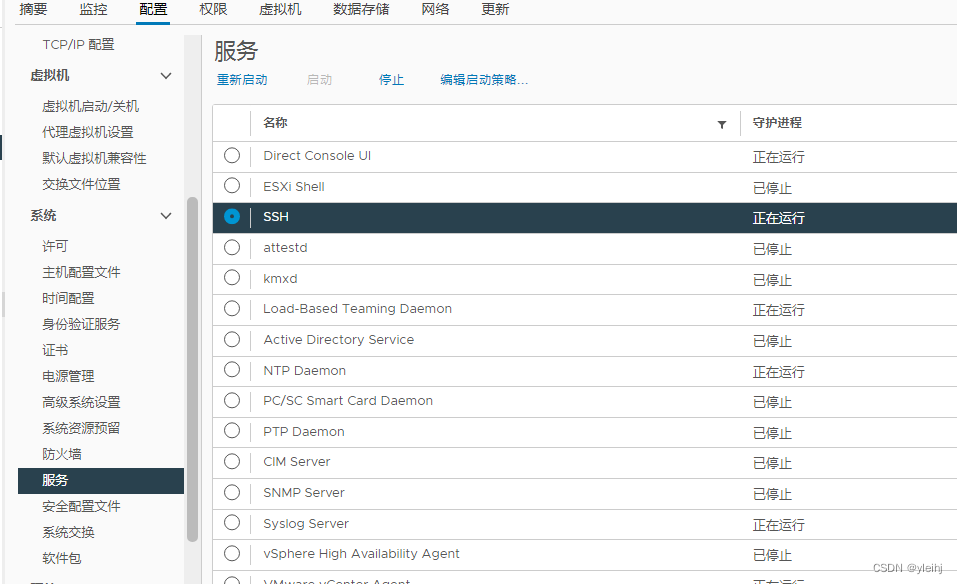
Task: Switch to the 监控 tab
Action: (x=93, y=9)
